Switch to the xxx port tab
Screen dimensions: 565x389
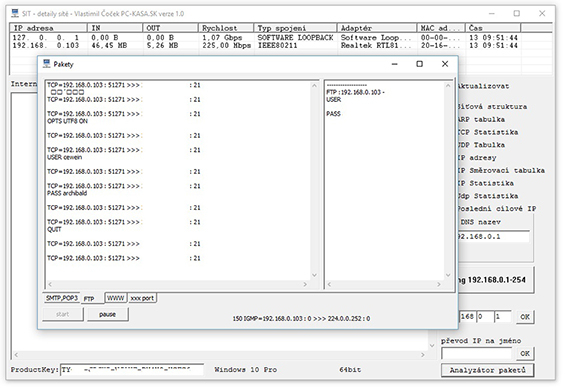[142, 298]
